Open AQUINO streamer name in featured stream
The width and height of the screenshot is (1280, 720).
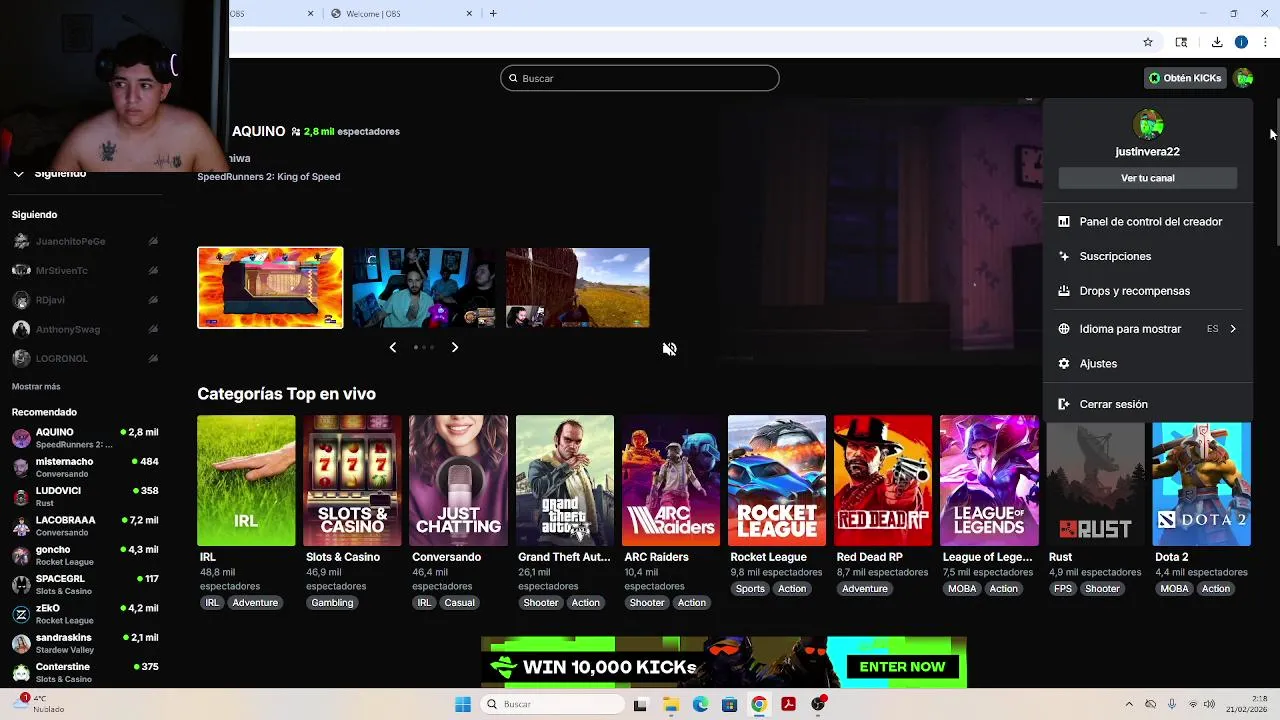coord(259,131)
